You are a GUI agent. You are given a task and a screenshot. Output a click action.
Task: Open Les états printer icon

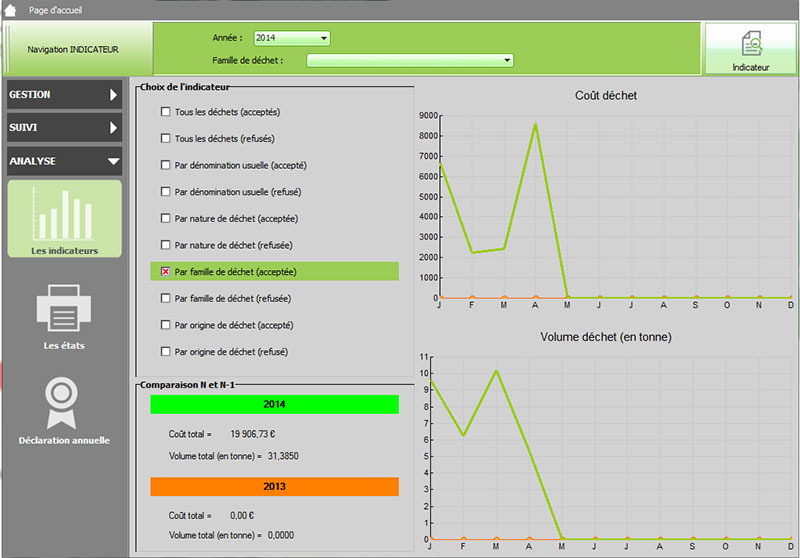[64, 308]
